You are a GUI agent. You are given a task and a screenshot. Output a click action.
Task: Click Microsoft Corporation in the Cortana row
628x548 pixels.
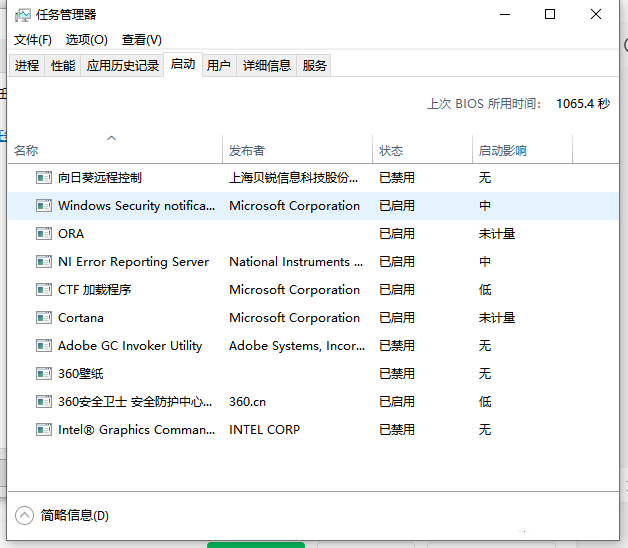point(294,318)
